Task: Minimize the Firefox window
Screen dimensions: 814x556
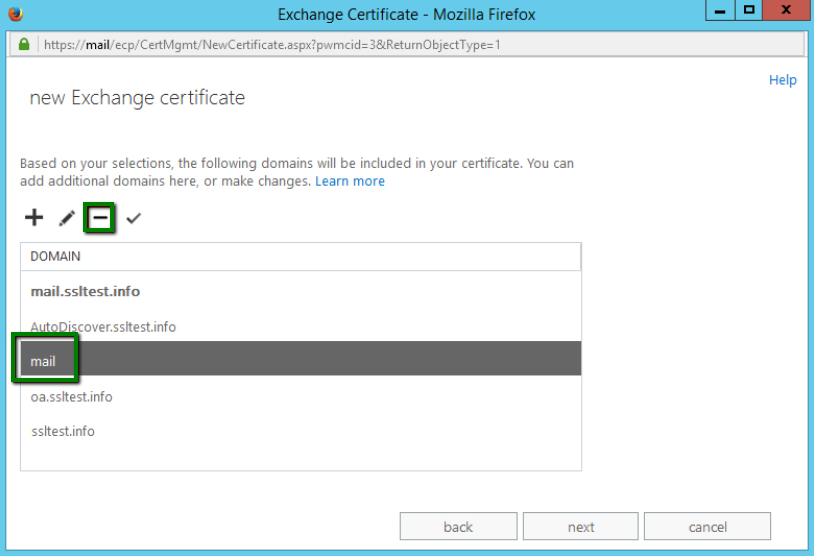Action: (720, 10)
